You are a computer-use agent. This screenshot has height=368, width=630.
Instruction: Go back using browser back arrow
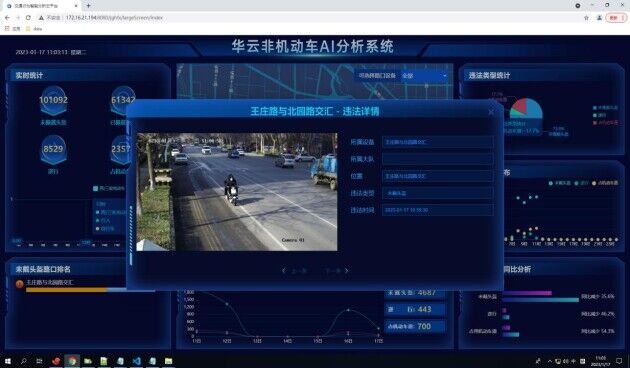click(x=7, y=18)
